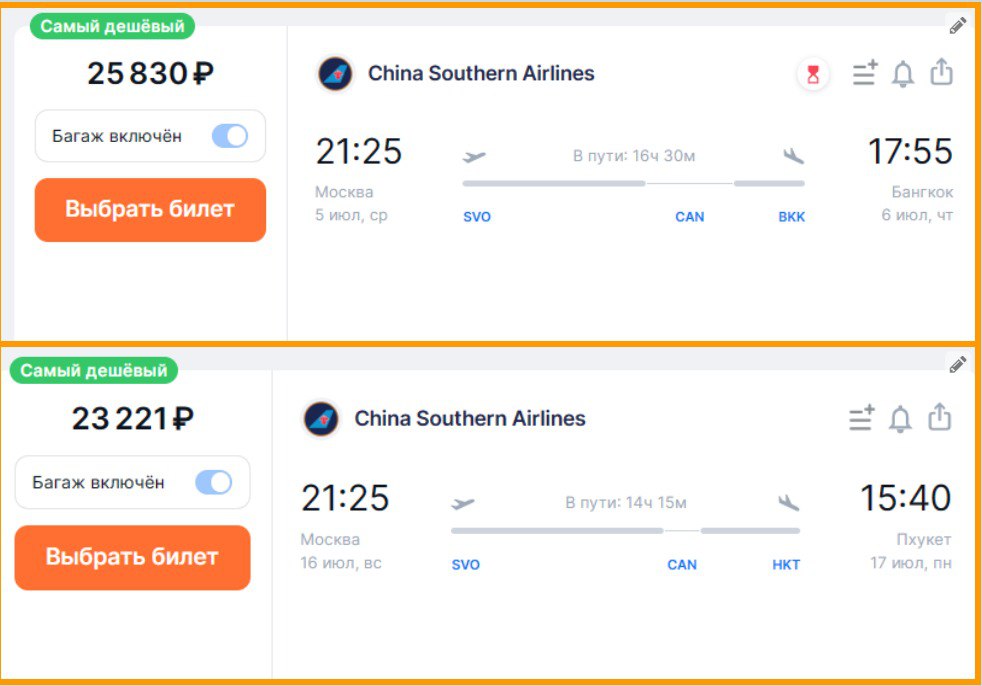The height and width of the screenshot is (686, 982).
Task: Click pencil edit icon on top card
Action: pyautogui.click(x=958, y=26)
